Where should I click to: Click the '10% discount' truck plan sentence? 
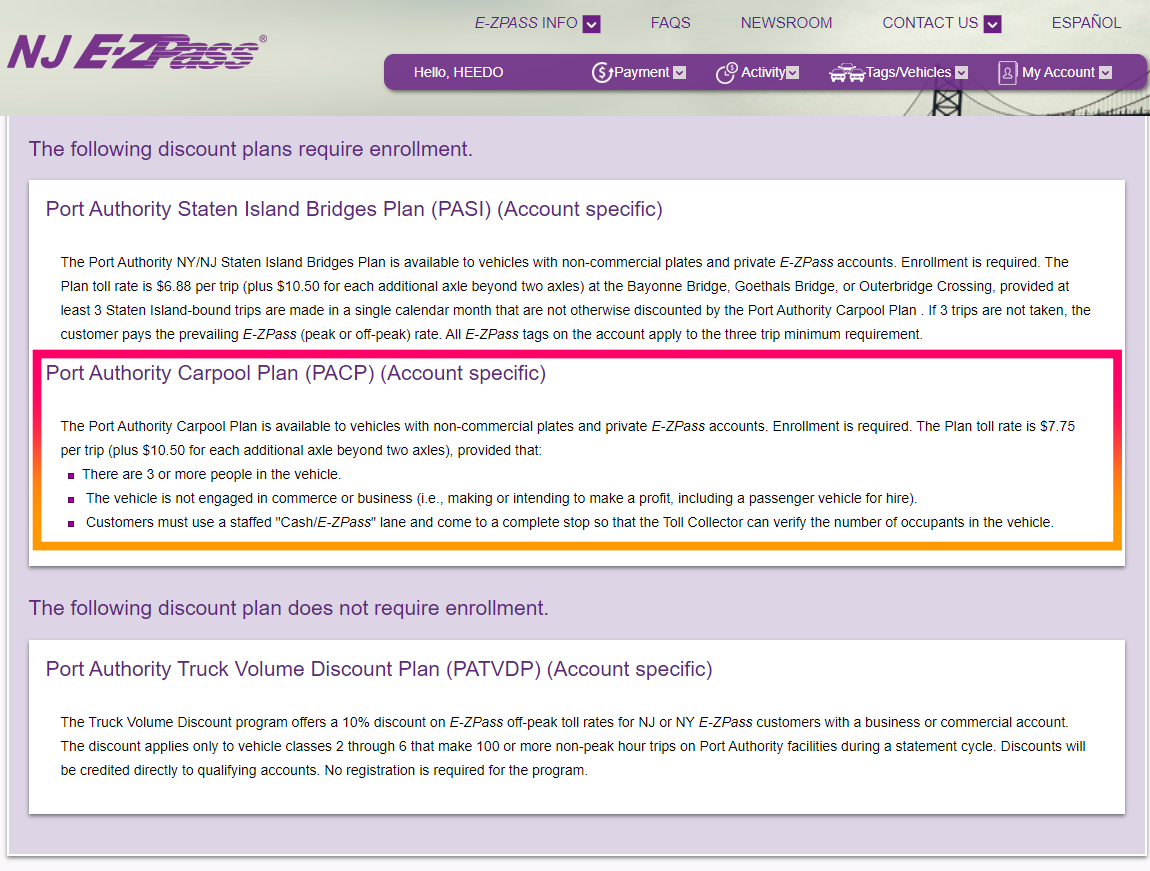(x=564, y=722)
